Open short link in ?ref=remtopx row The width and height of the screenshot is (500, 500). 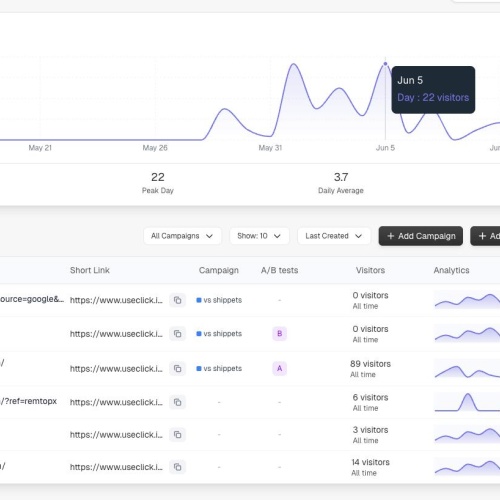coord(116,402)
